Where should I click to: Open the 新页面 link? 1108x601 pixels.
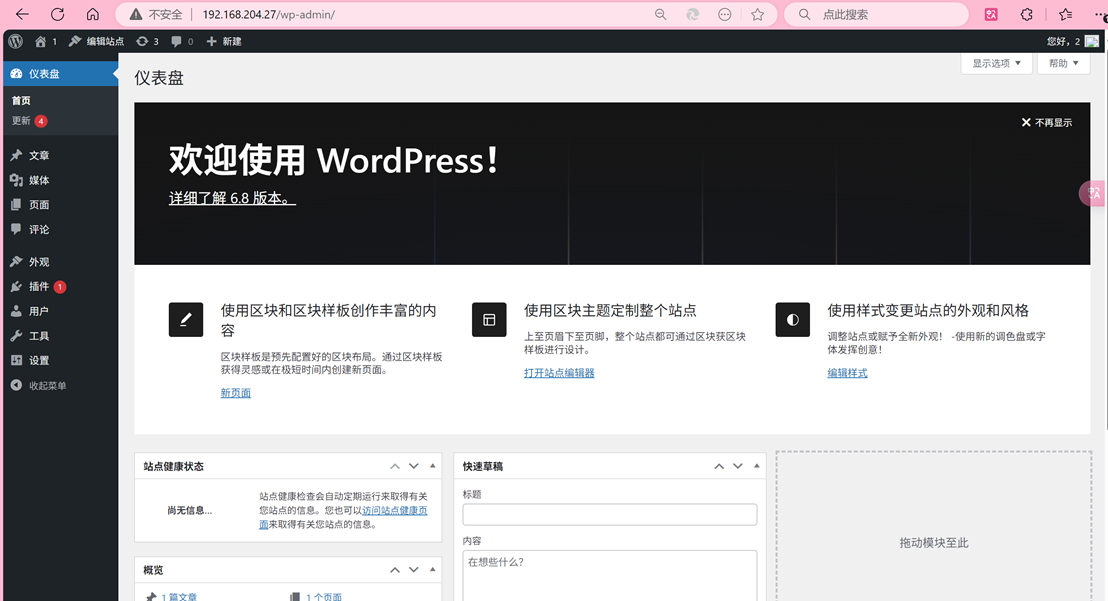pyautogui.click(x=235, y=393)
